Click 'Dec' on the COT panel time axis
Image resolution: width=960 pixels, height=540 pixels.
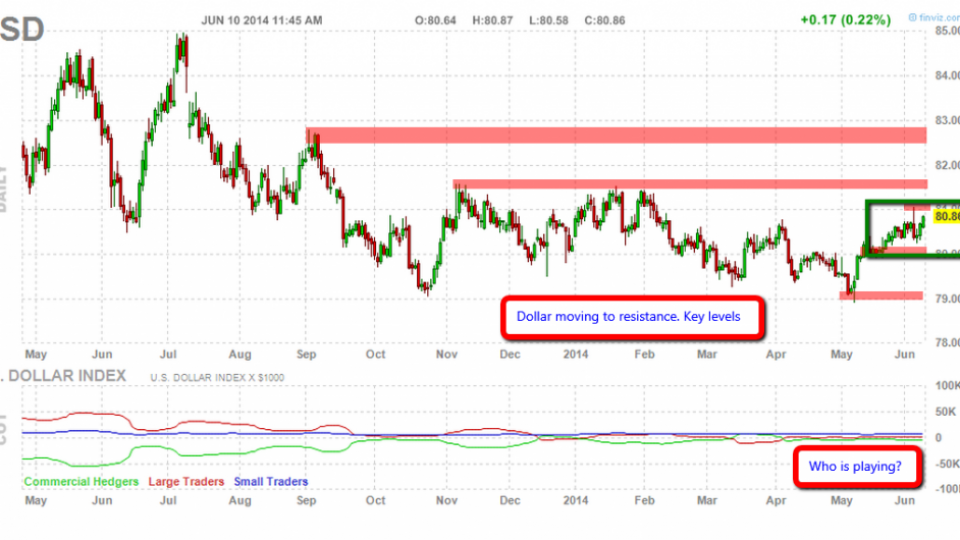(509, 500)
